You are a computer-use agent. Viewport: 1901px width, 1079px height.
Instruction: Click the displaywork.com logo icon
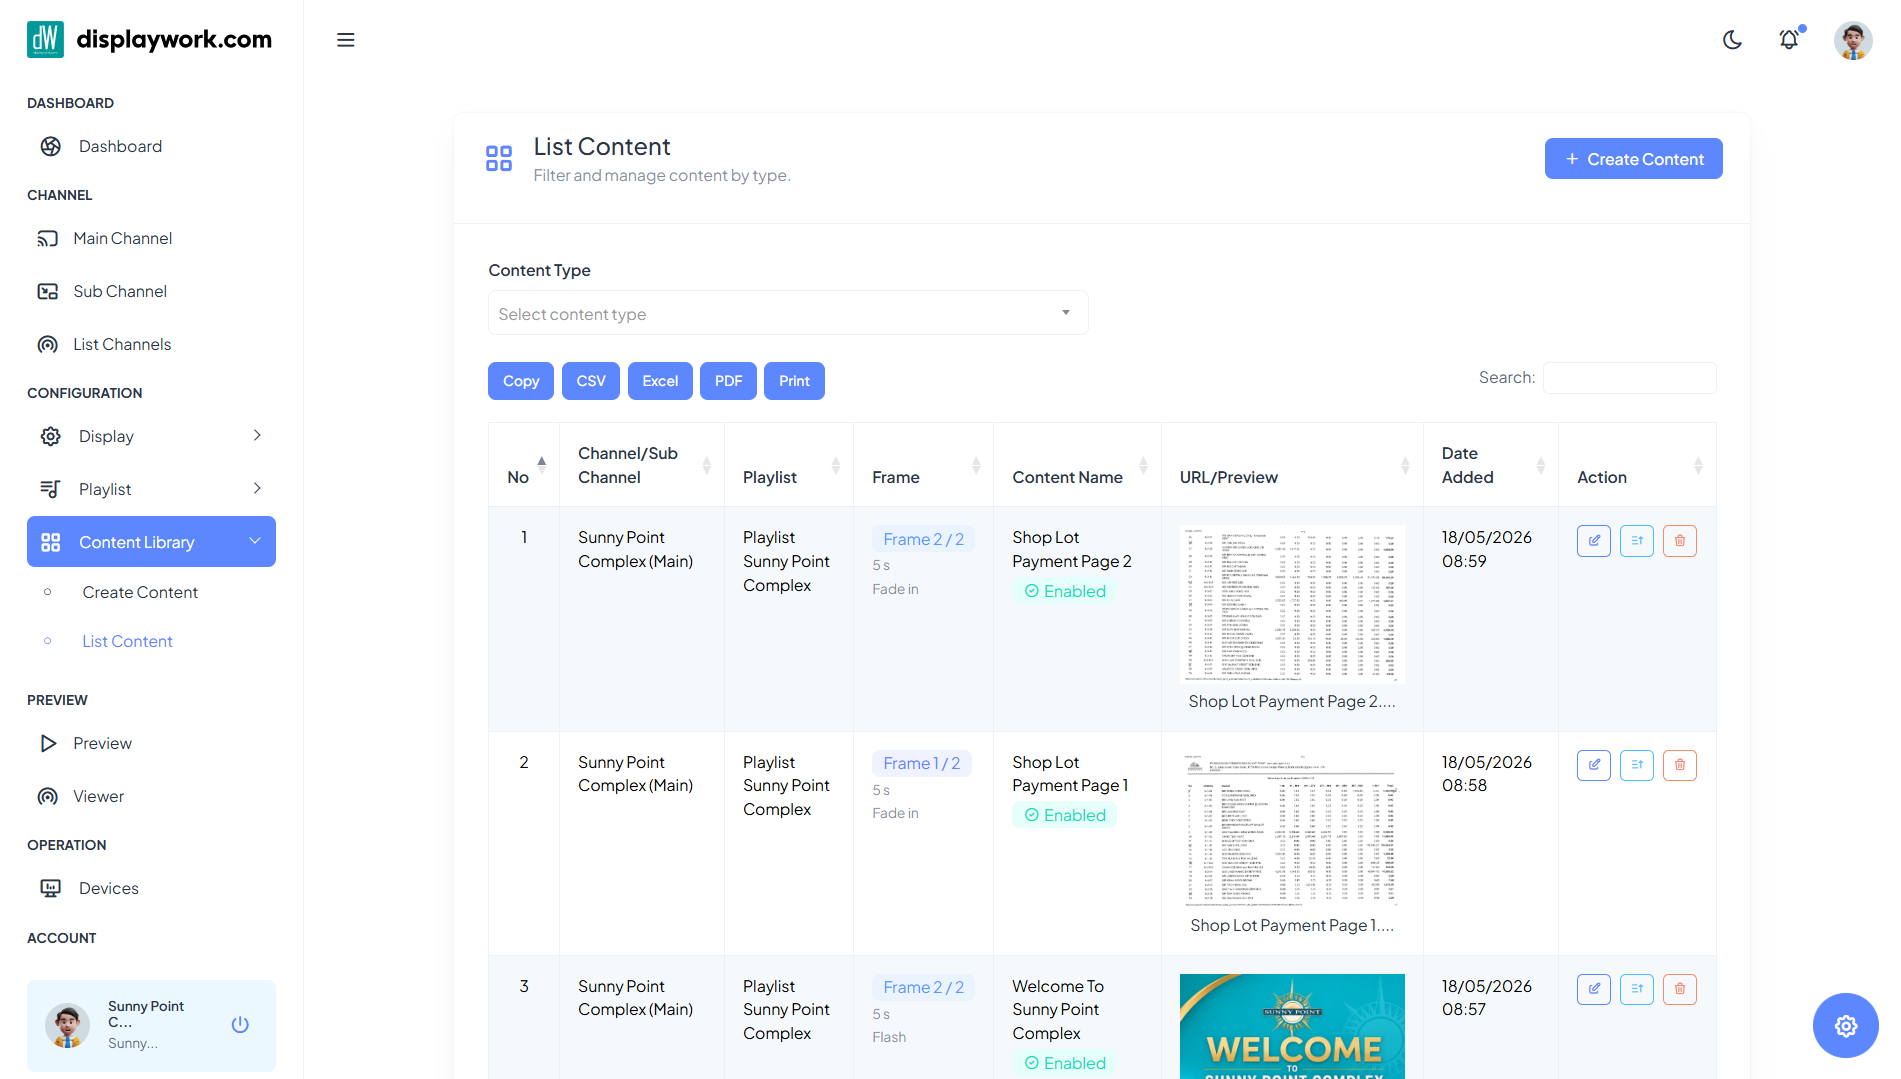45,39
